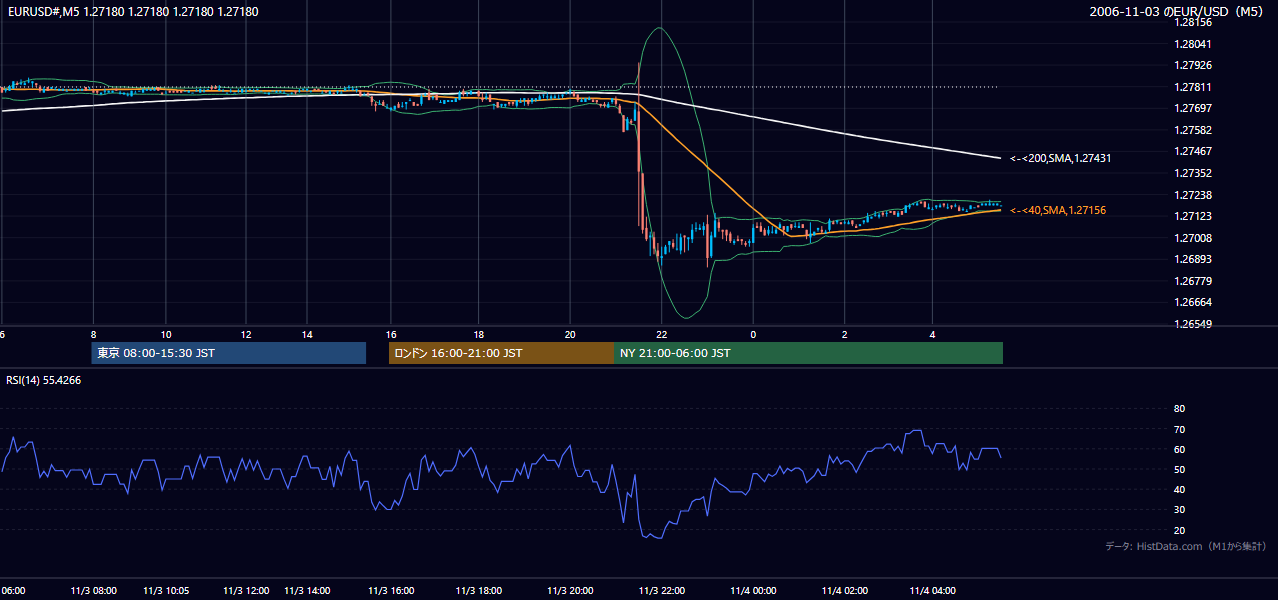Click hour label 22 under price chart
Screen dimensions: 1278x600
tap(661, 335)
